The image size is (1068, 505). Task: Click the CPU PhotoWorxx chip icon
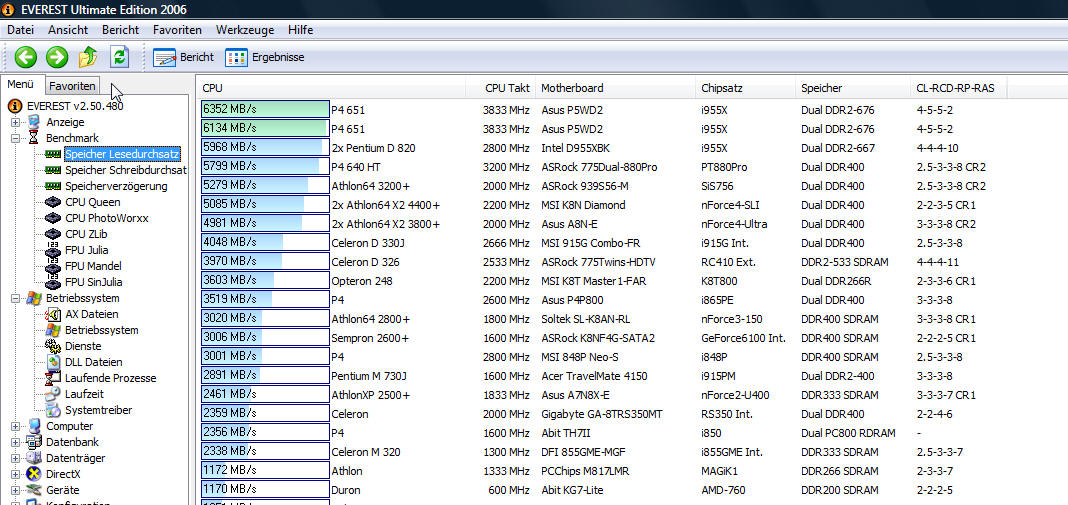[x=53, y=218]
